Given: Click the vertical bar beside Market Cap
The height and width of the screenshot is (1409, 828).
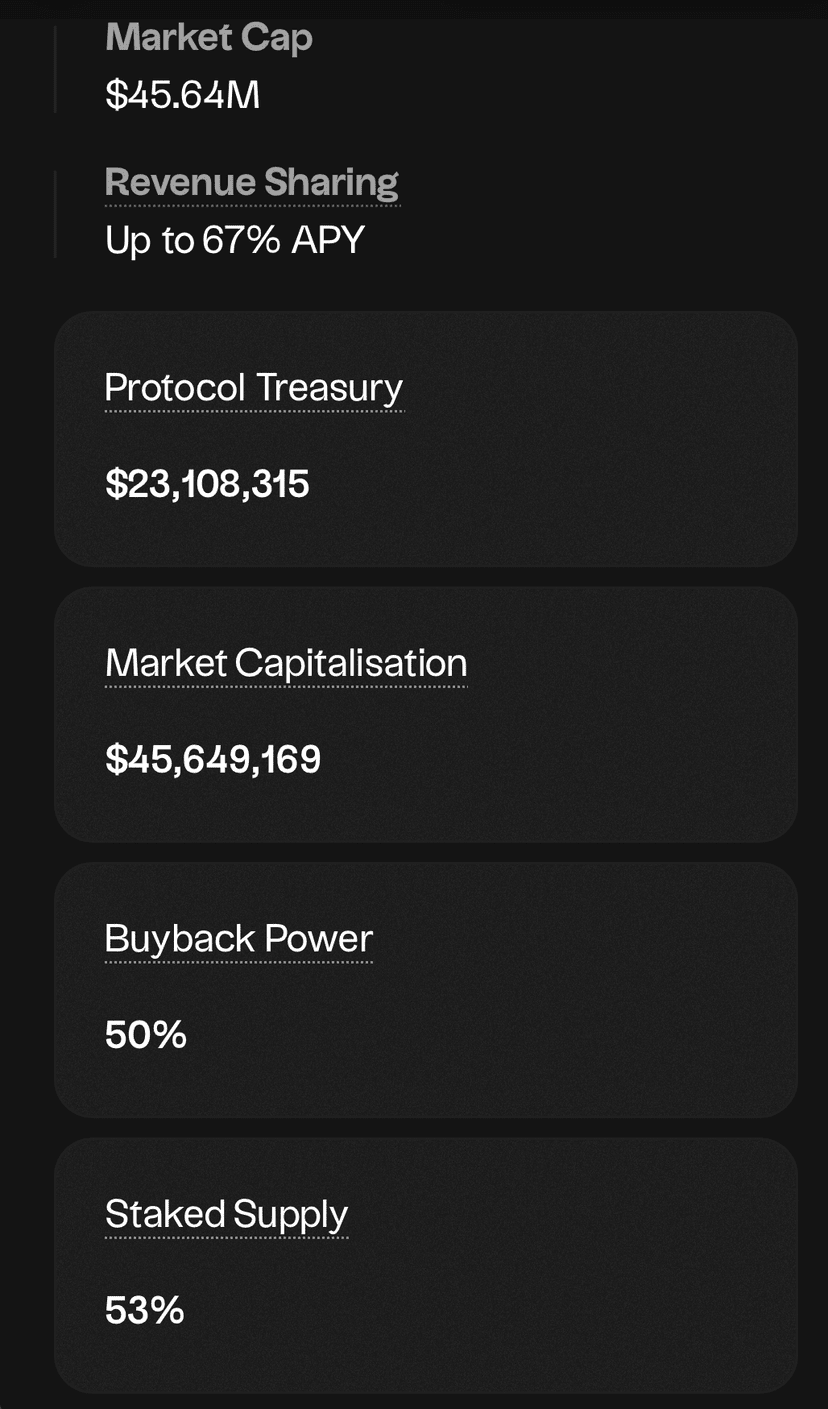Looking at the screenshot, I should pos(55,68).
